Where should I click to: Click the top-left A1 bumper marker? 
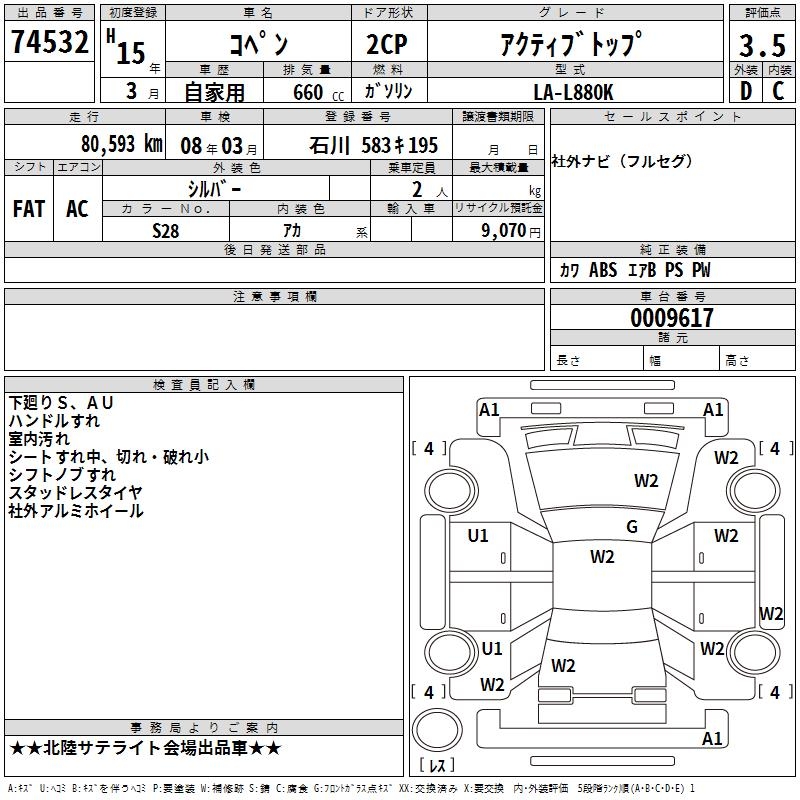point(489,409)
